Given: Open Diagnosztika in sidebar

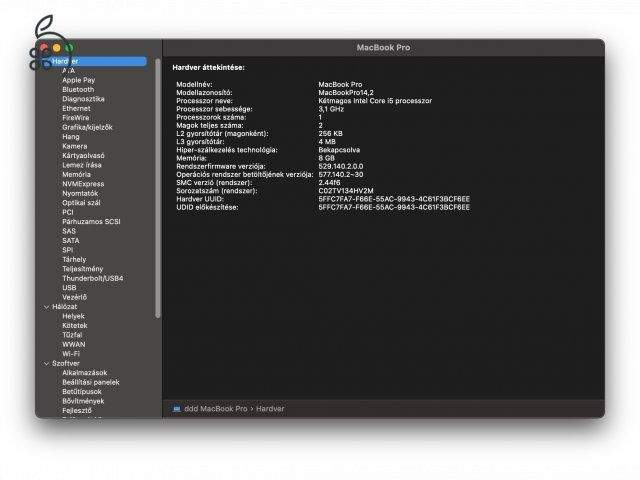Looking at the screenshot, I should 83,99.
